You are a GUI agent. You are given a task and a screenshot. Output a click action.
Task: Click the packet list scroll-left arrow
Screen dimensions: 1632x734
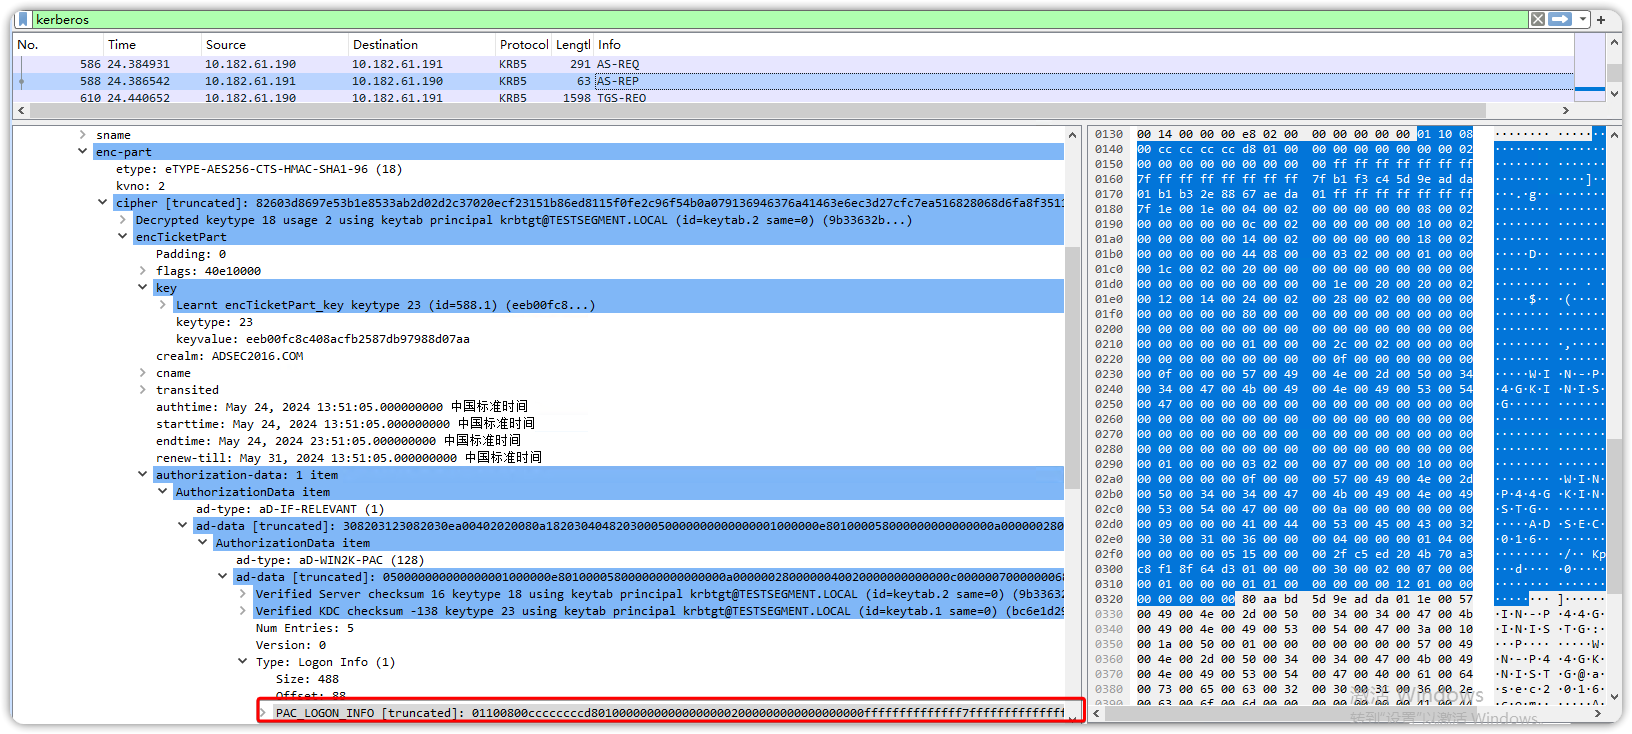[21, 111]
